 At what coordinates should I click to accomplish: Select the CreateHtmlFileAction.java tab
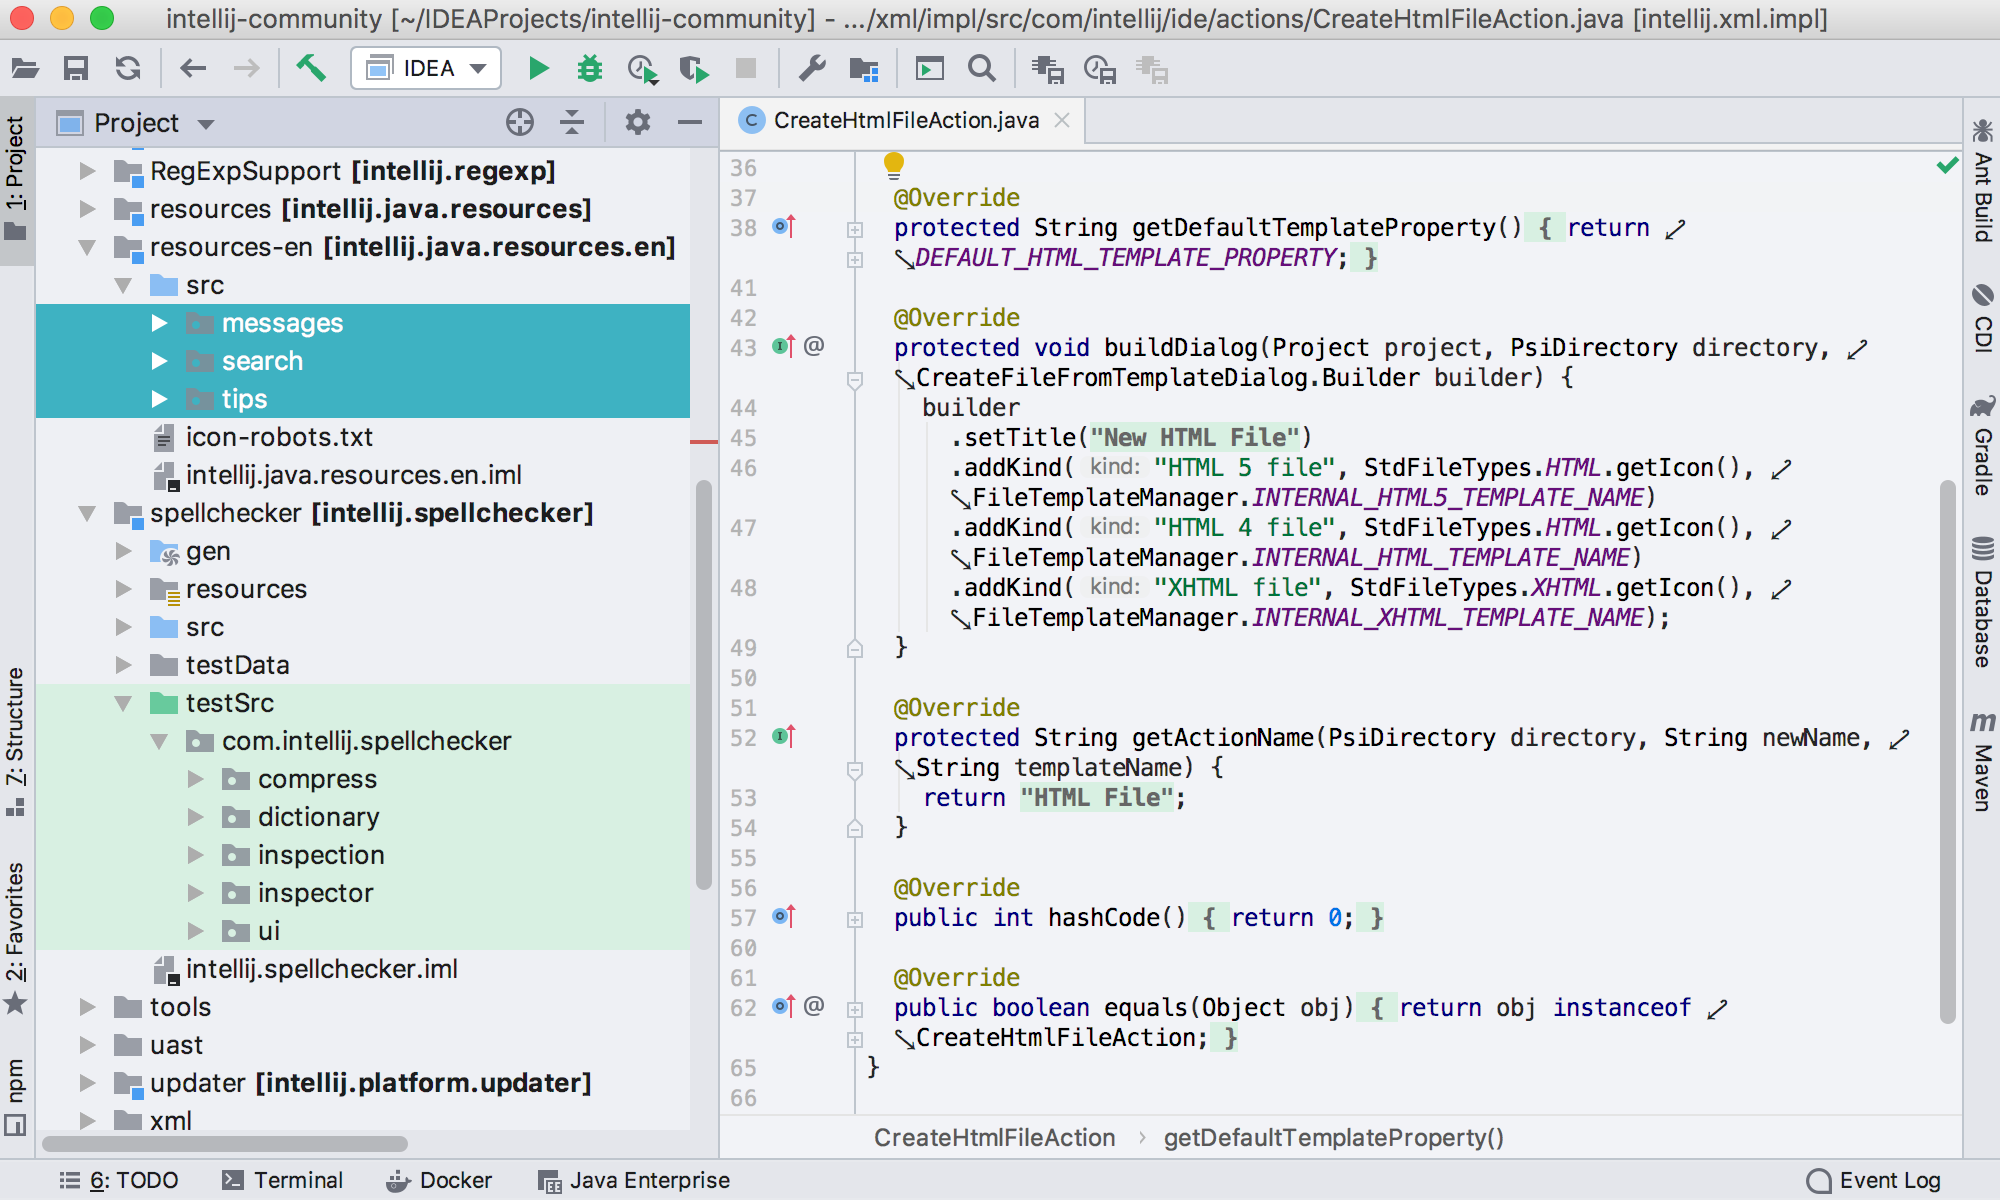(x=900, y=121)
